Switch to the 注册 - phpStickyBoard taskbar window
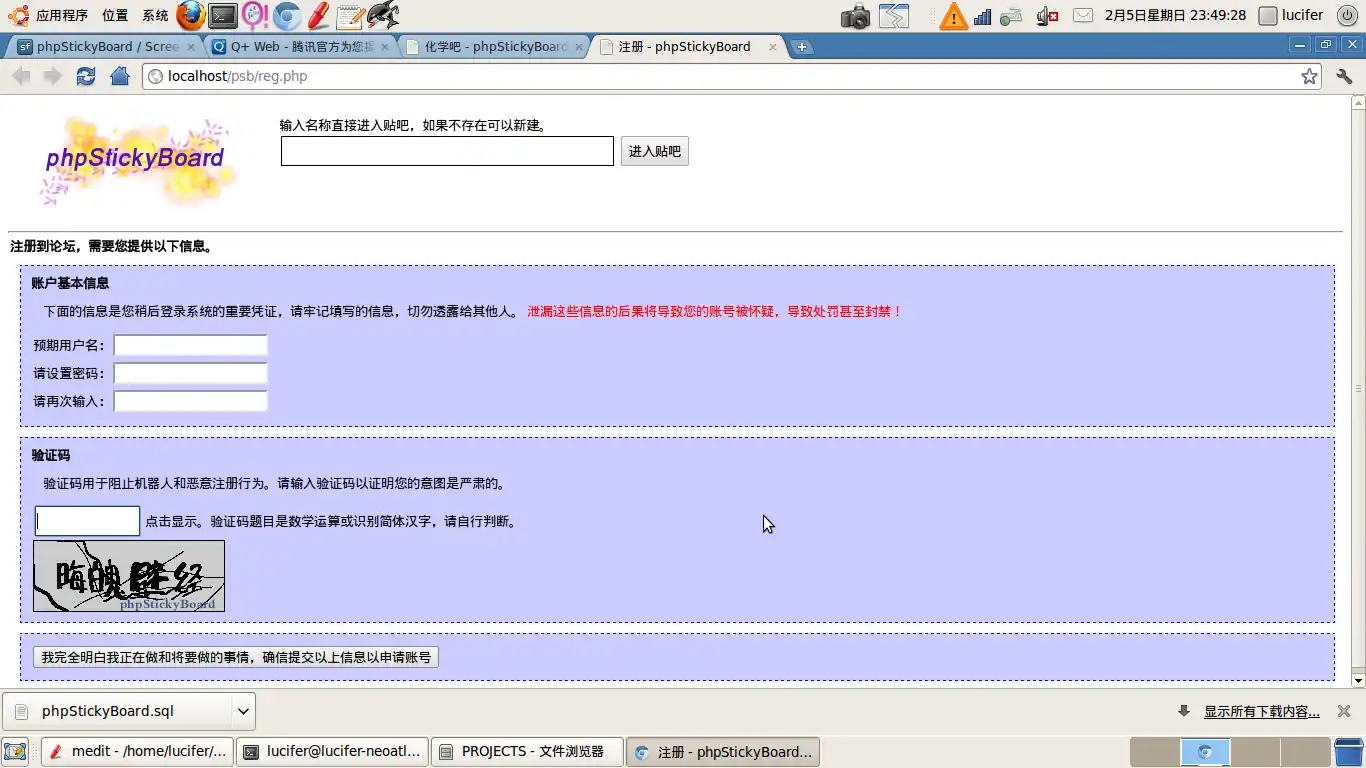This screenshot has width=1366, height=768. coord(723,752)
